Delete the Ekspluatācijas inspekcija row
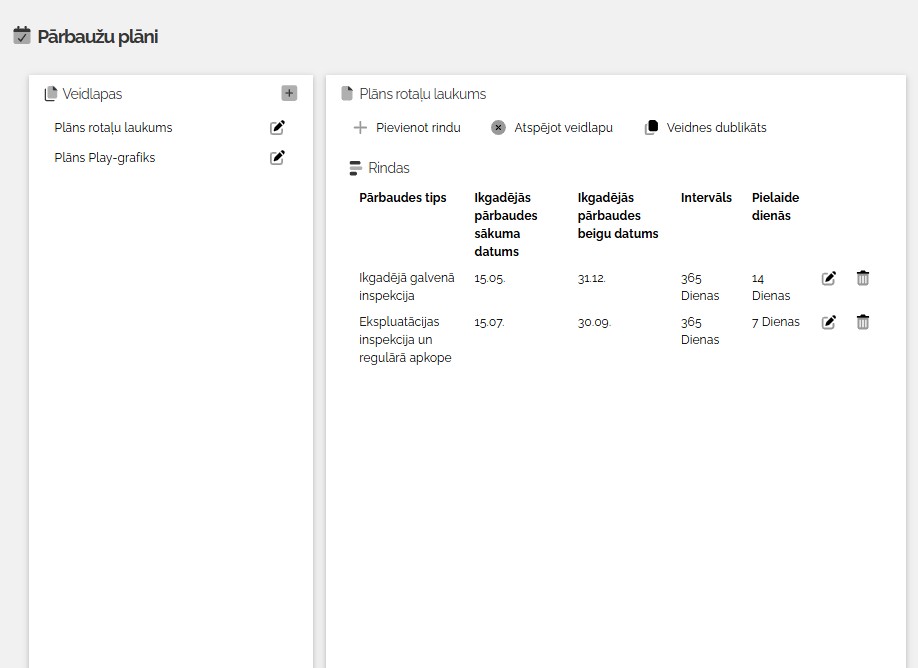The height and width of the screenshot is (668, 918). (x=863, y=323)
